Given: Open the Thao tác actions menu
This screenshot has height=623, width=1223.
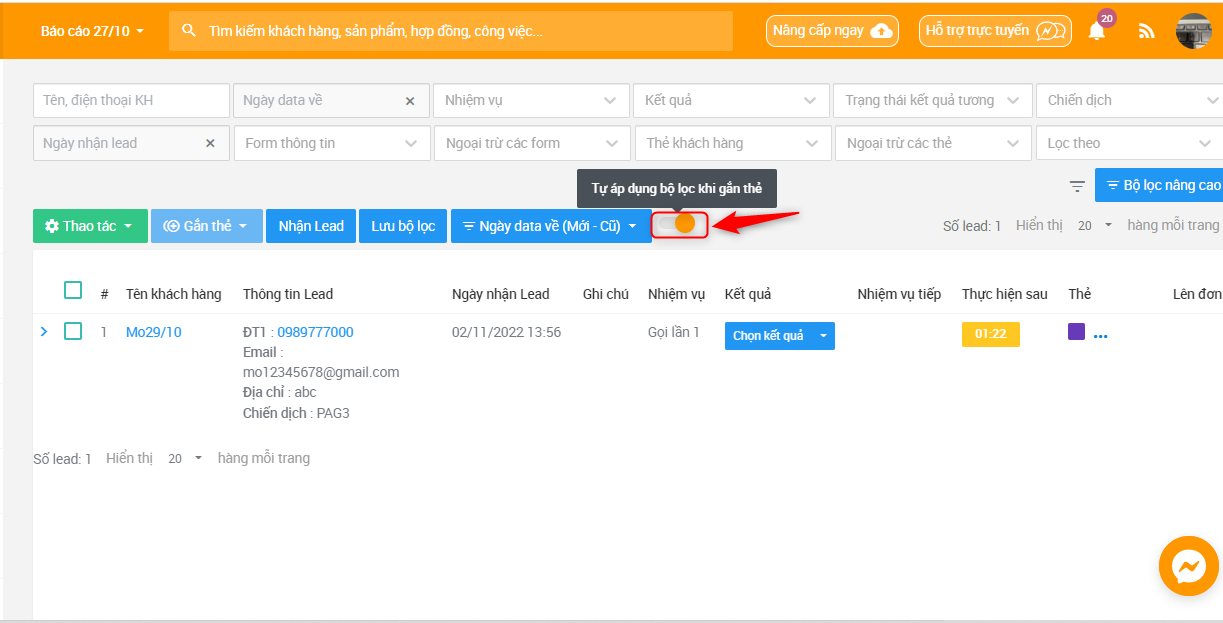Looking at the screenshot, I should [90, 226].
